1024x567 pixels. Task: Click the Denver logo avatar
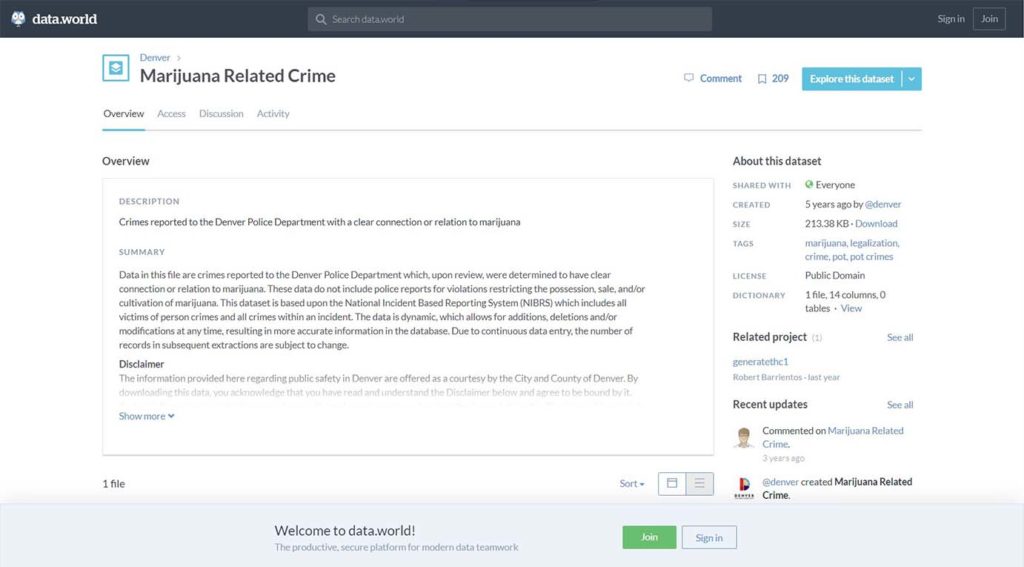(x=744, y=488)
